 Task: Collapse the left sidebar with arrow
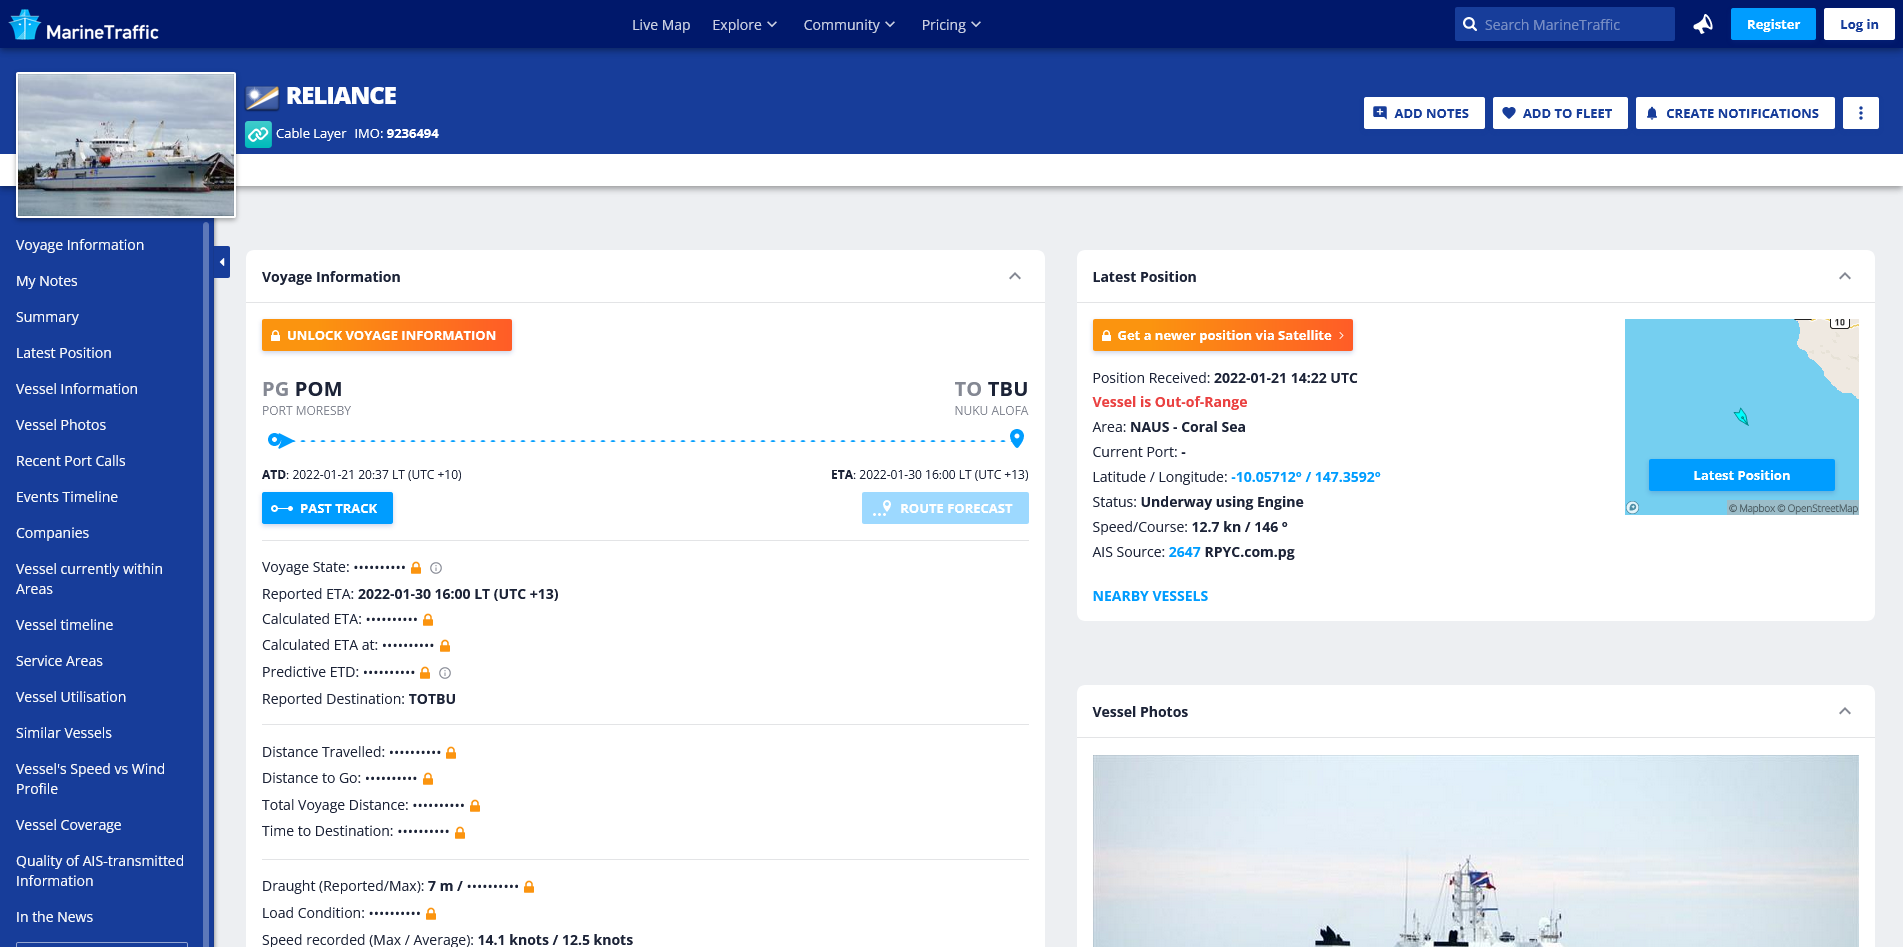[x=222, y=262]
